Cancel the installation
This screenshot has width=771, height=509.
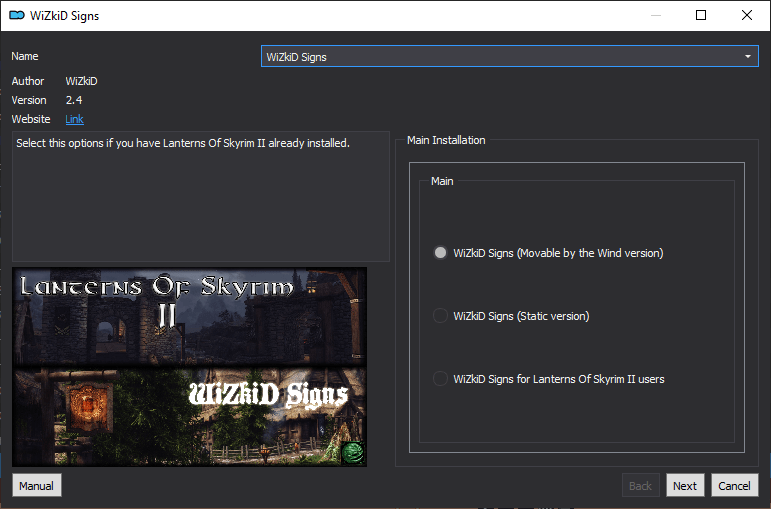735,485
